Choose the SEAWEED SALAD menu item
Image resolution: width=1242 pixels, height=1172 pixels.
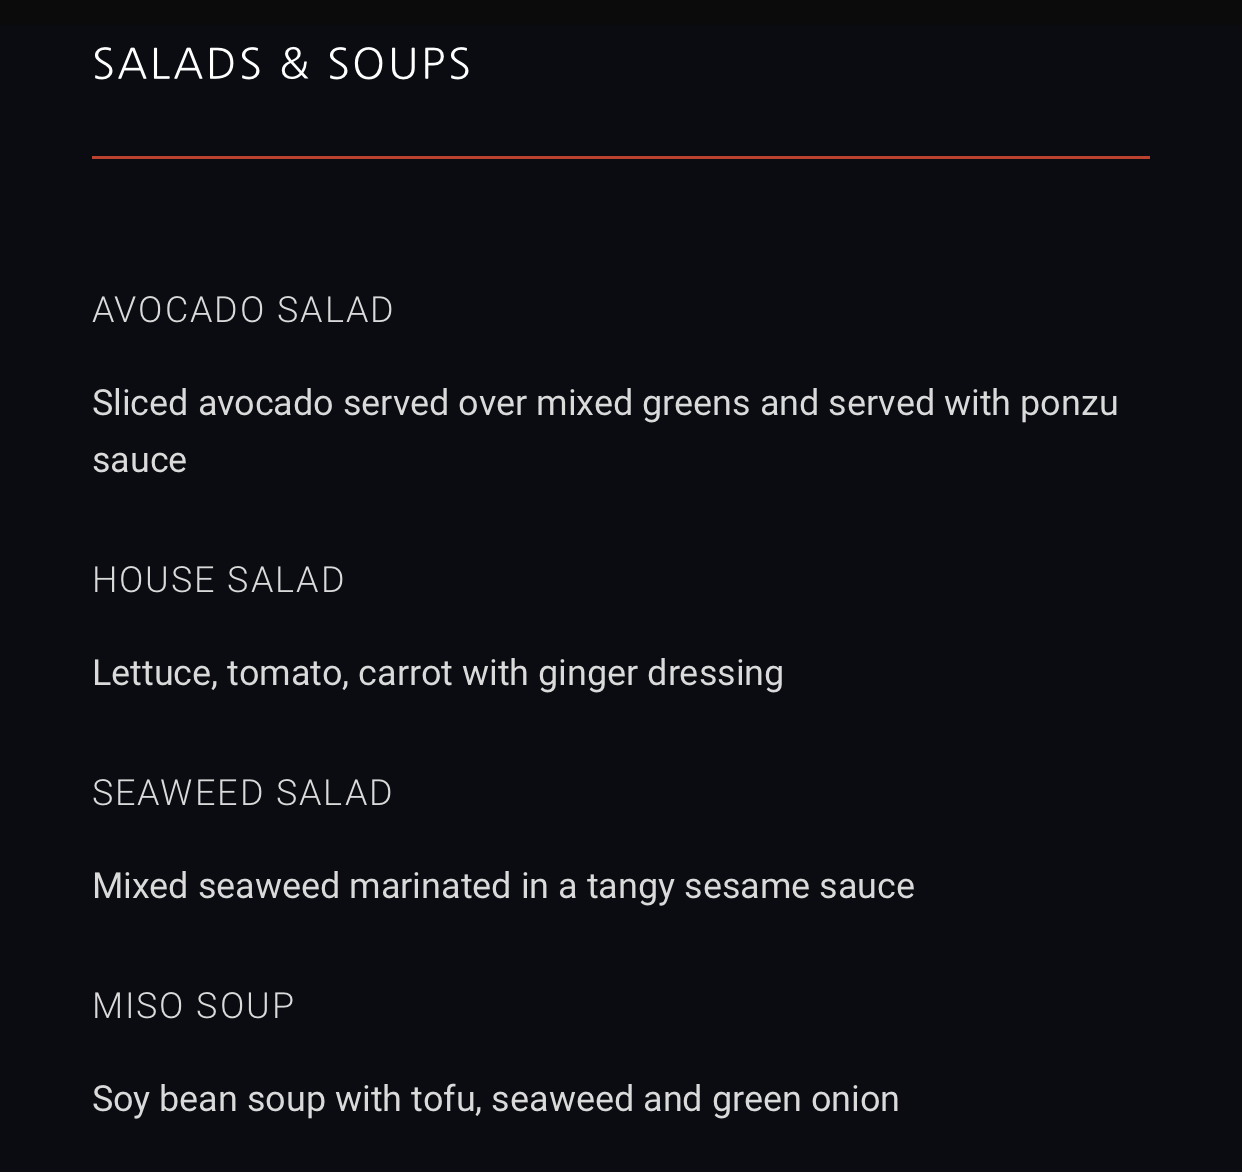tap(242, 793)
